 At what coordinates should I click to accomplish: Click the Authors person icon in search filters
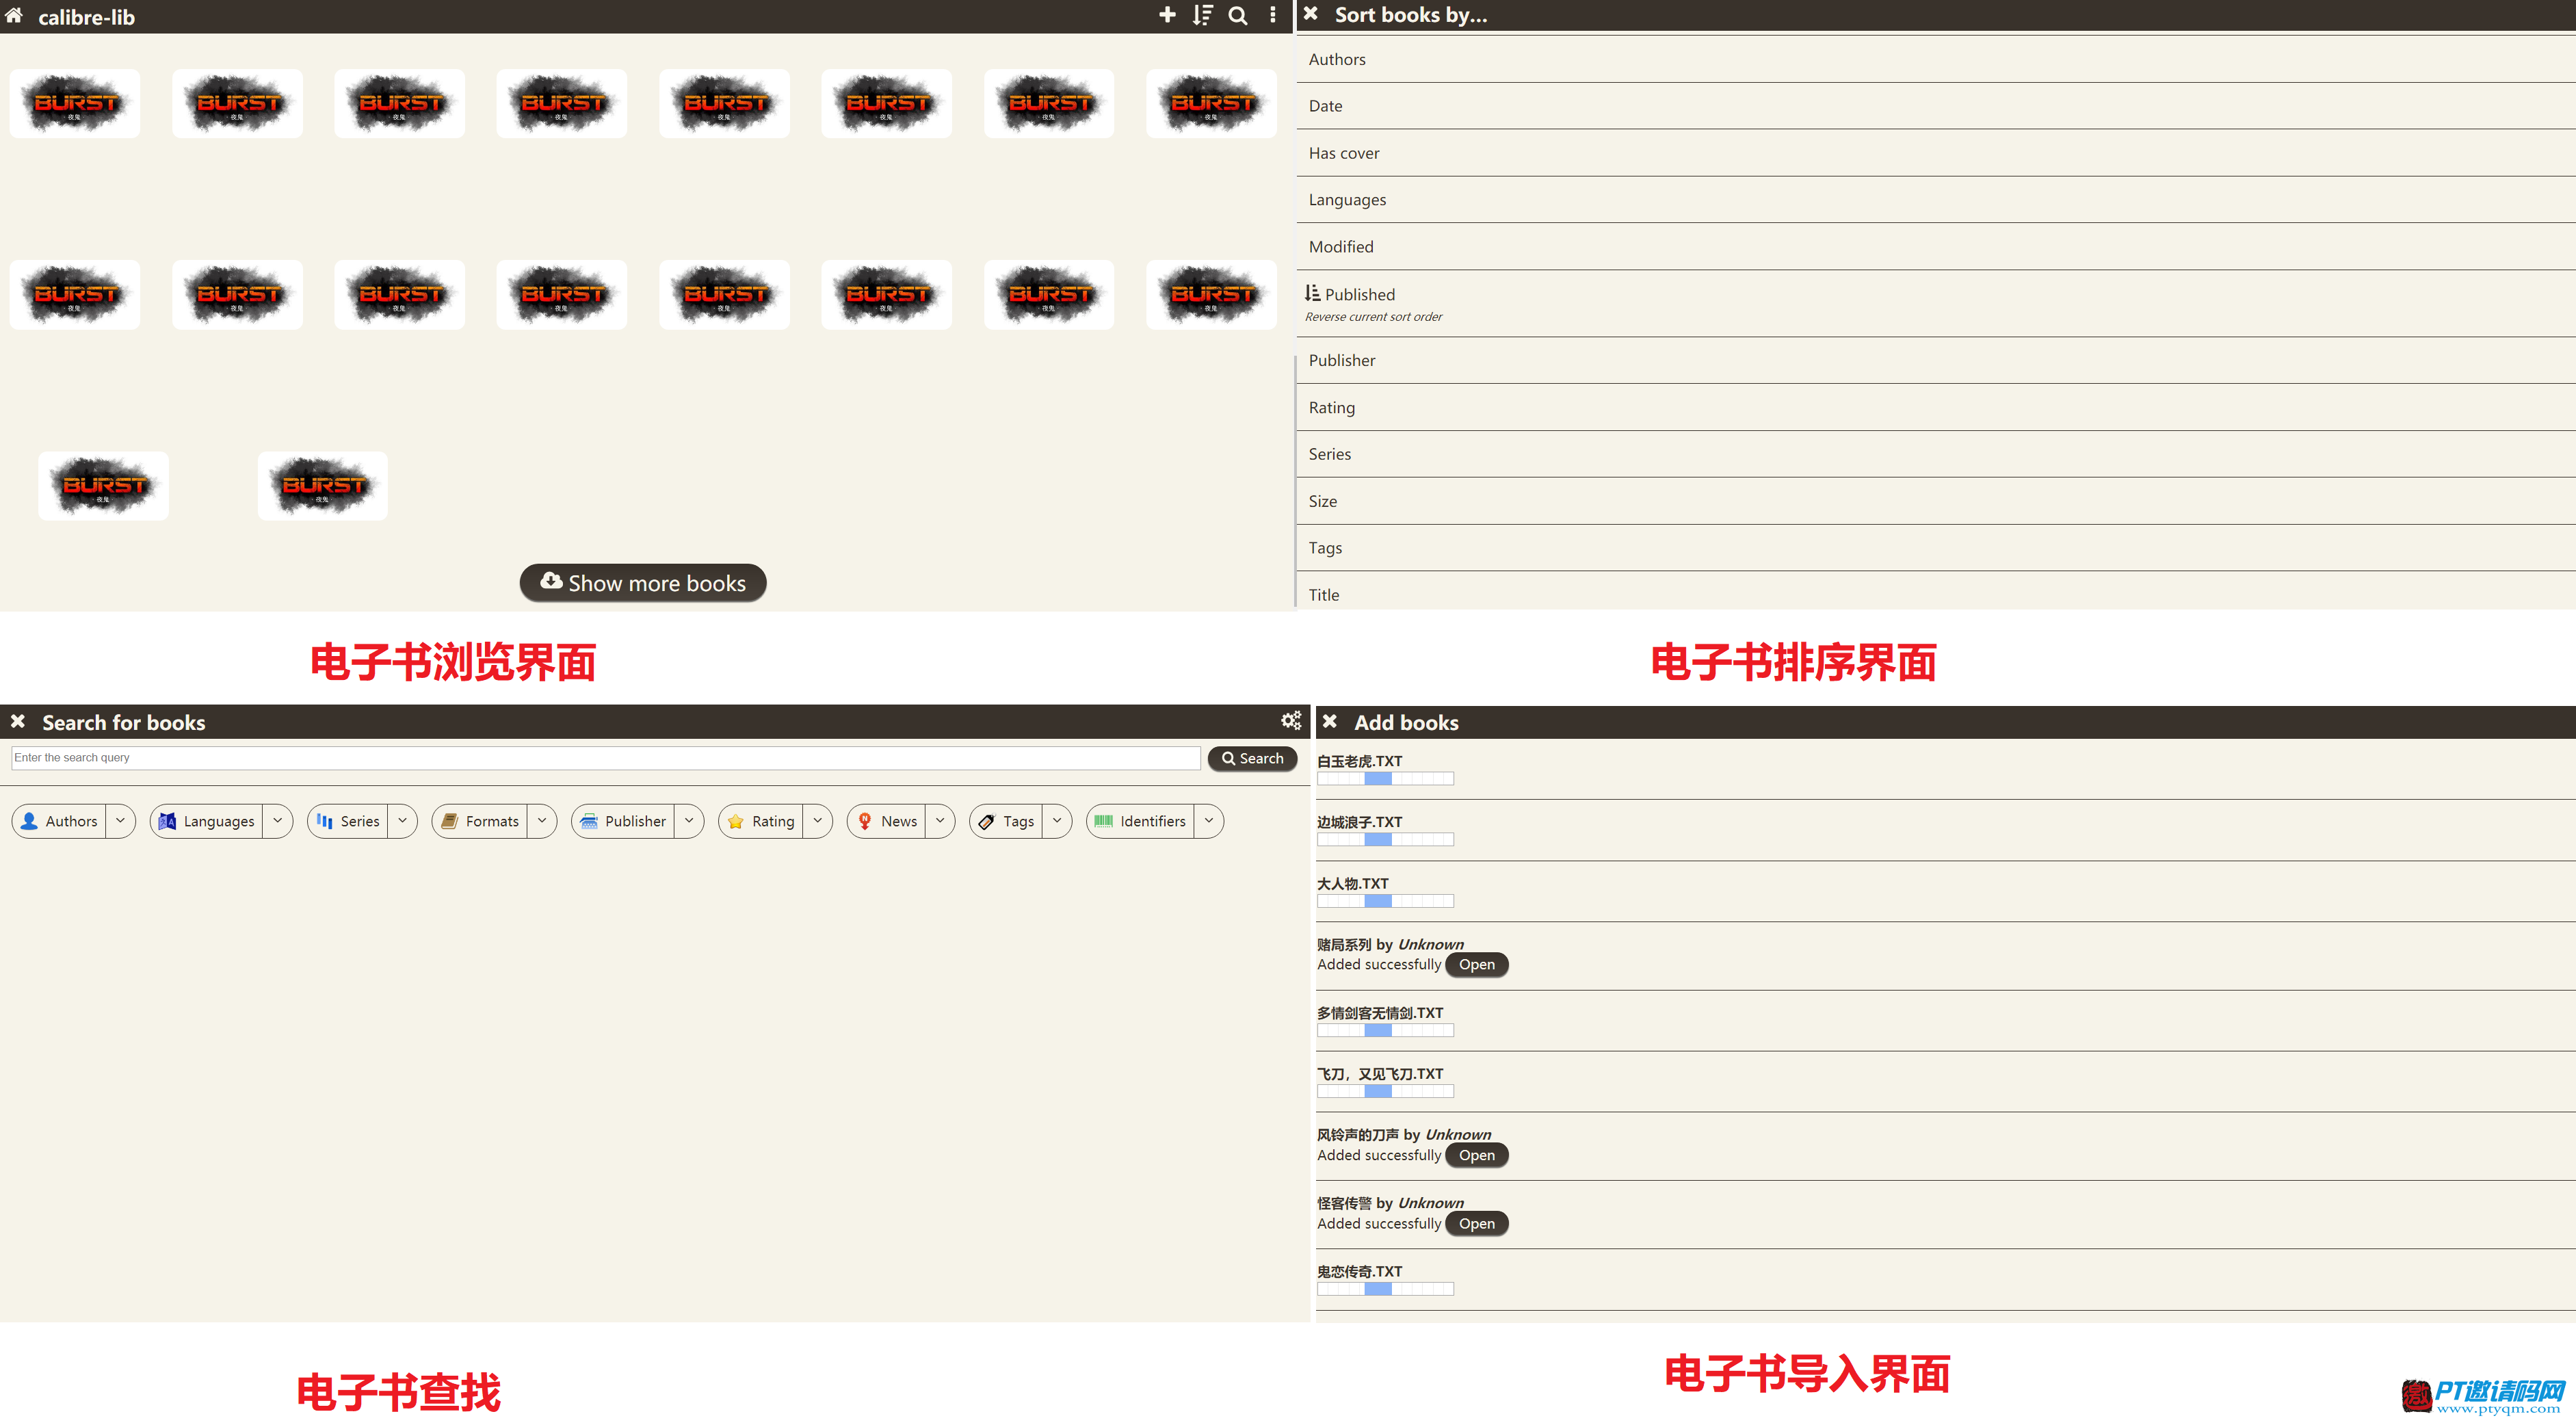(x=29, y=821)
